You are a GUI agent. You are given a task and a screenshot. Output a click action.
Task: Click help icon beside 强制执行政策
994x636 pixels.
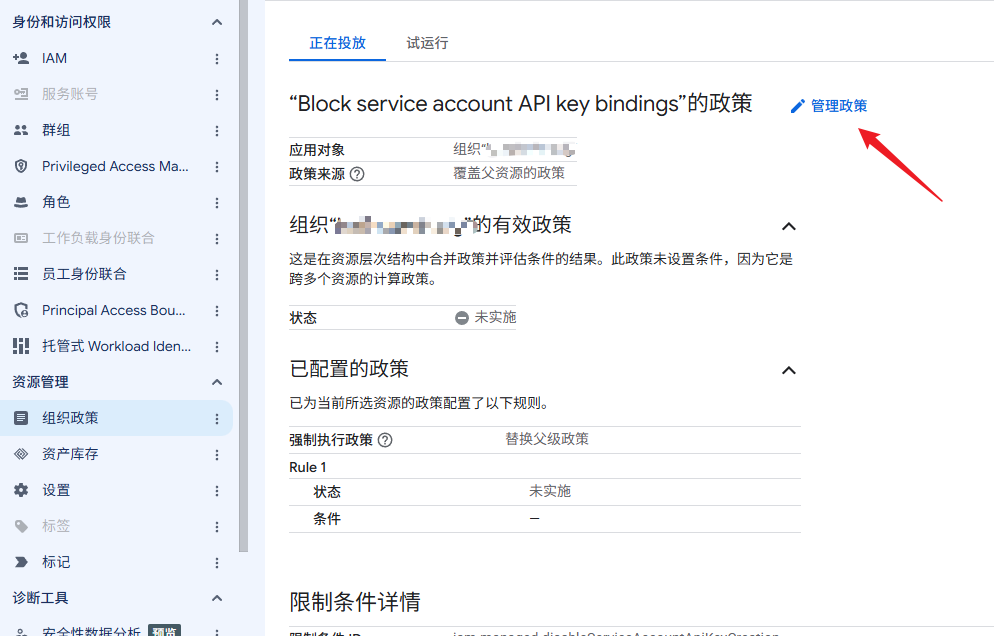[385, 440]
